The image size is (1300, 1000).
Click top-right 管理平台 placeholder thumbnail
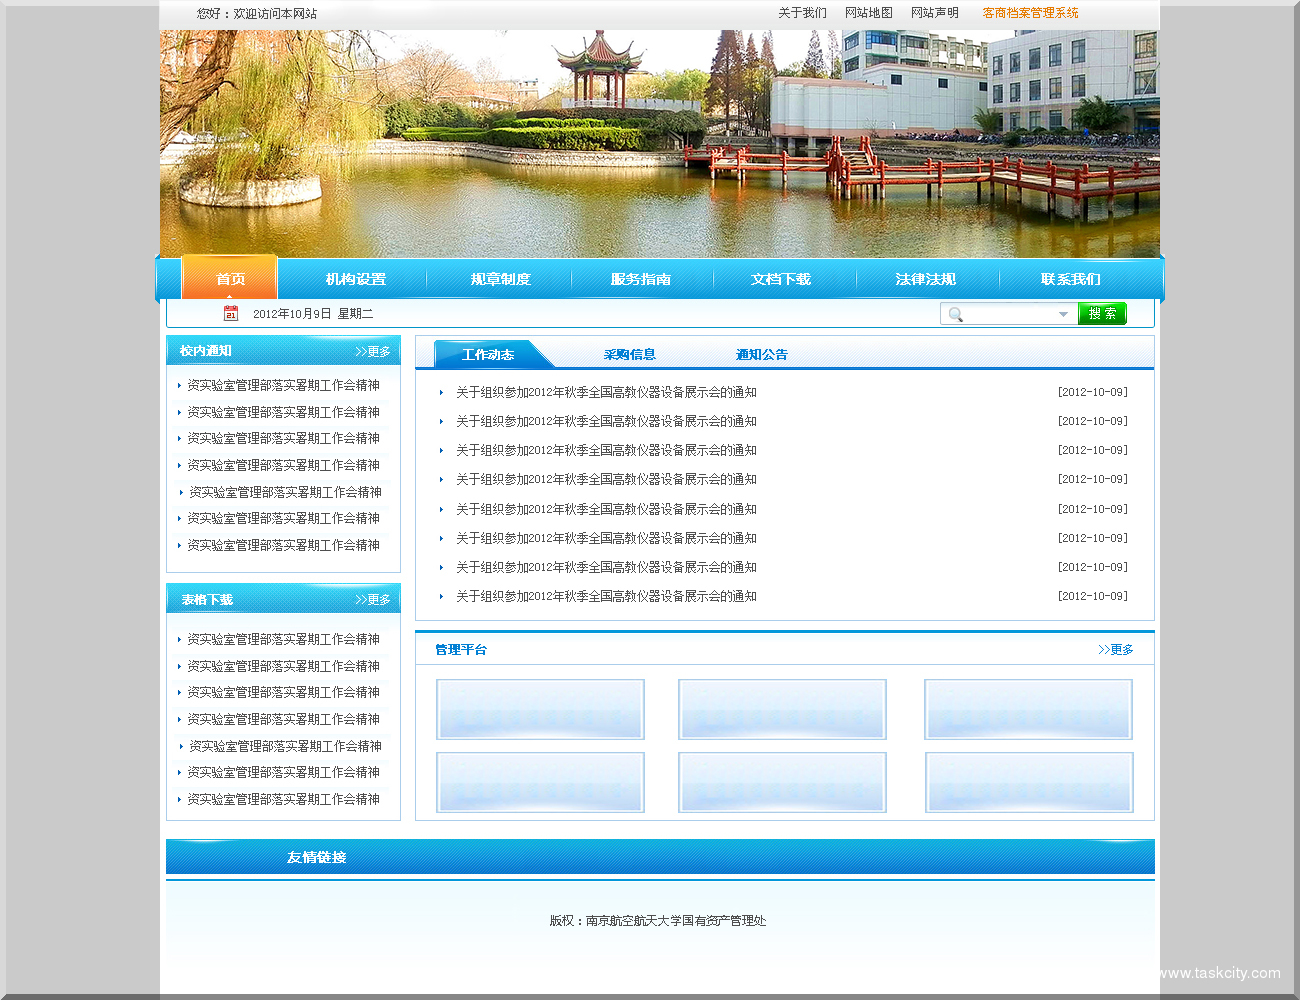(x=1028, y=709)
